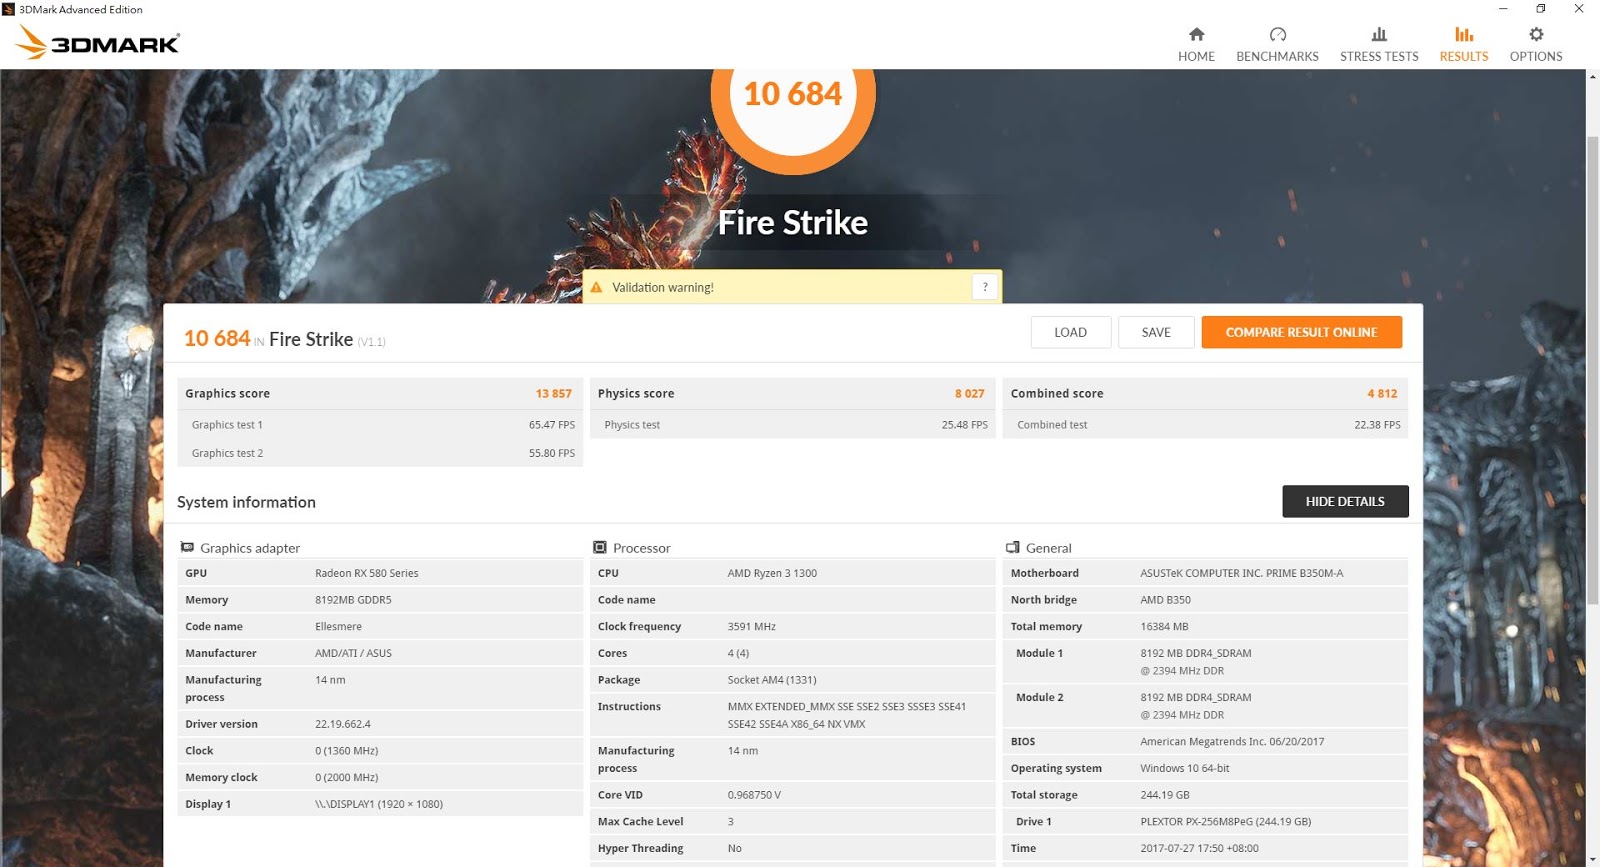1600x867 pixels.
Task: Click the Physics test row
Action: point(793,425)
